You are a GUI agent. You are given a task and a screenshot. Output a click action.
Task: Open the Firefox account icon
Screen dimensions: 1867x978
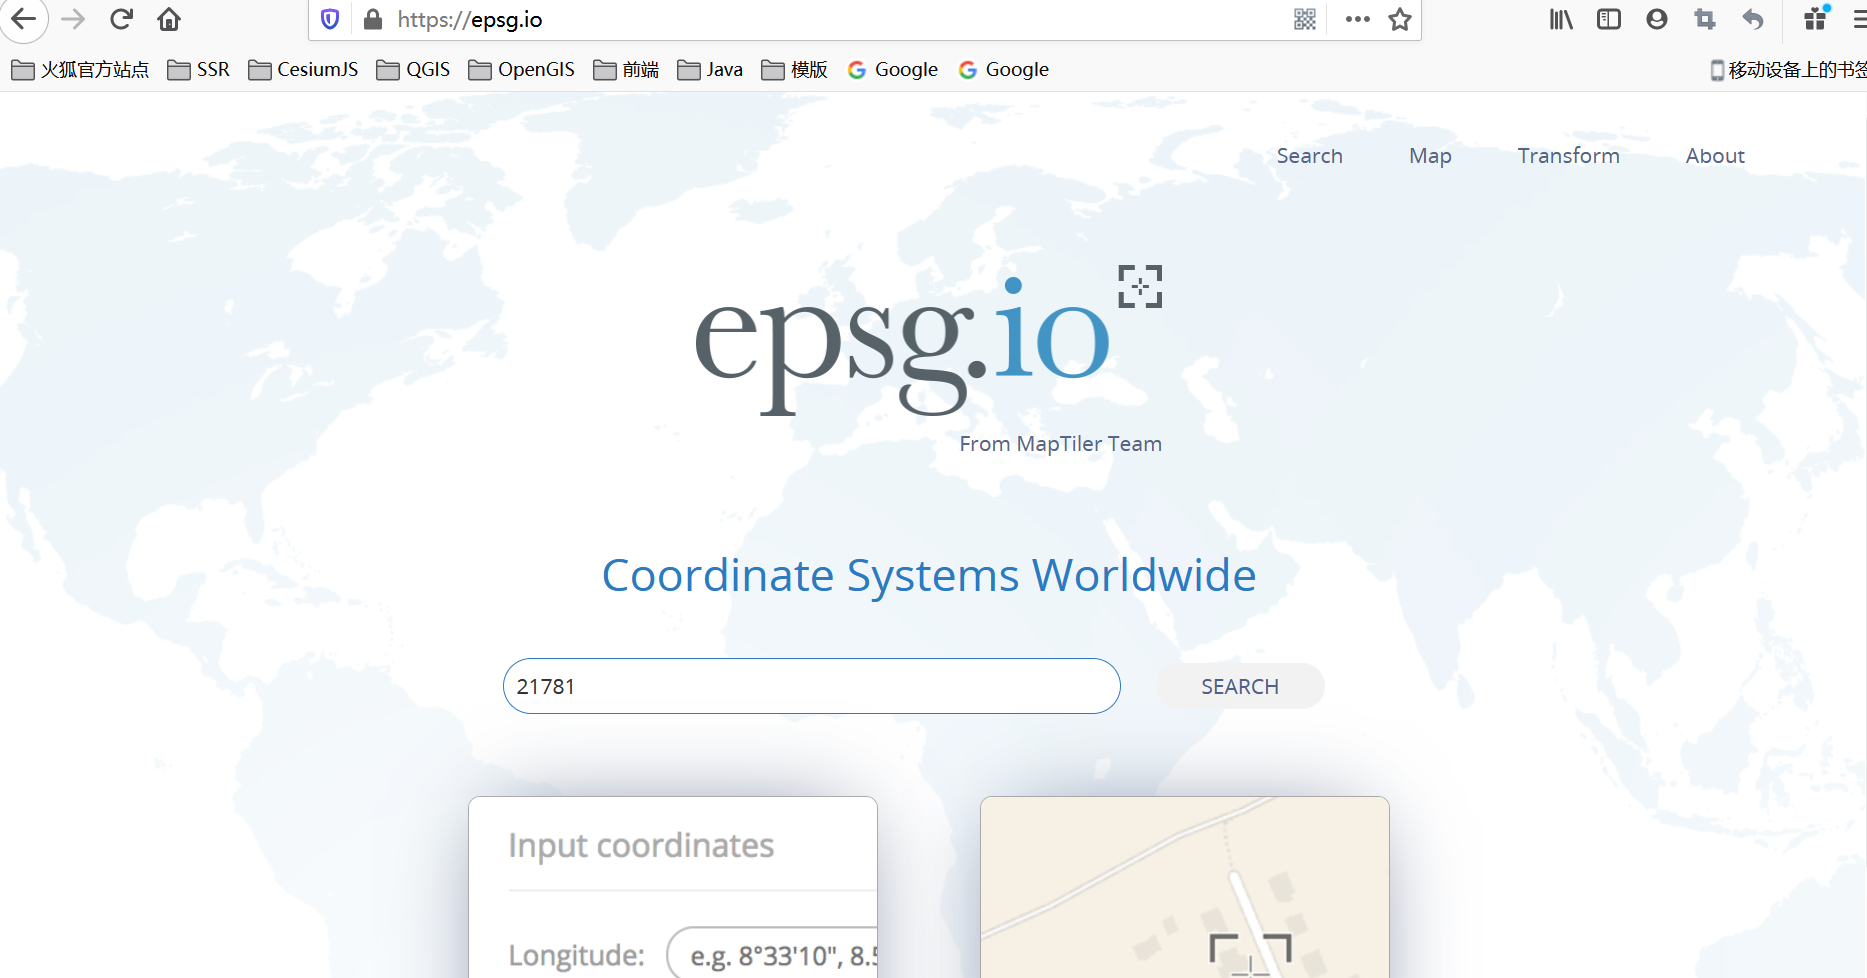(x=1656, y=19)
